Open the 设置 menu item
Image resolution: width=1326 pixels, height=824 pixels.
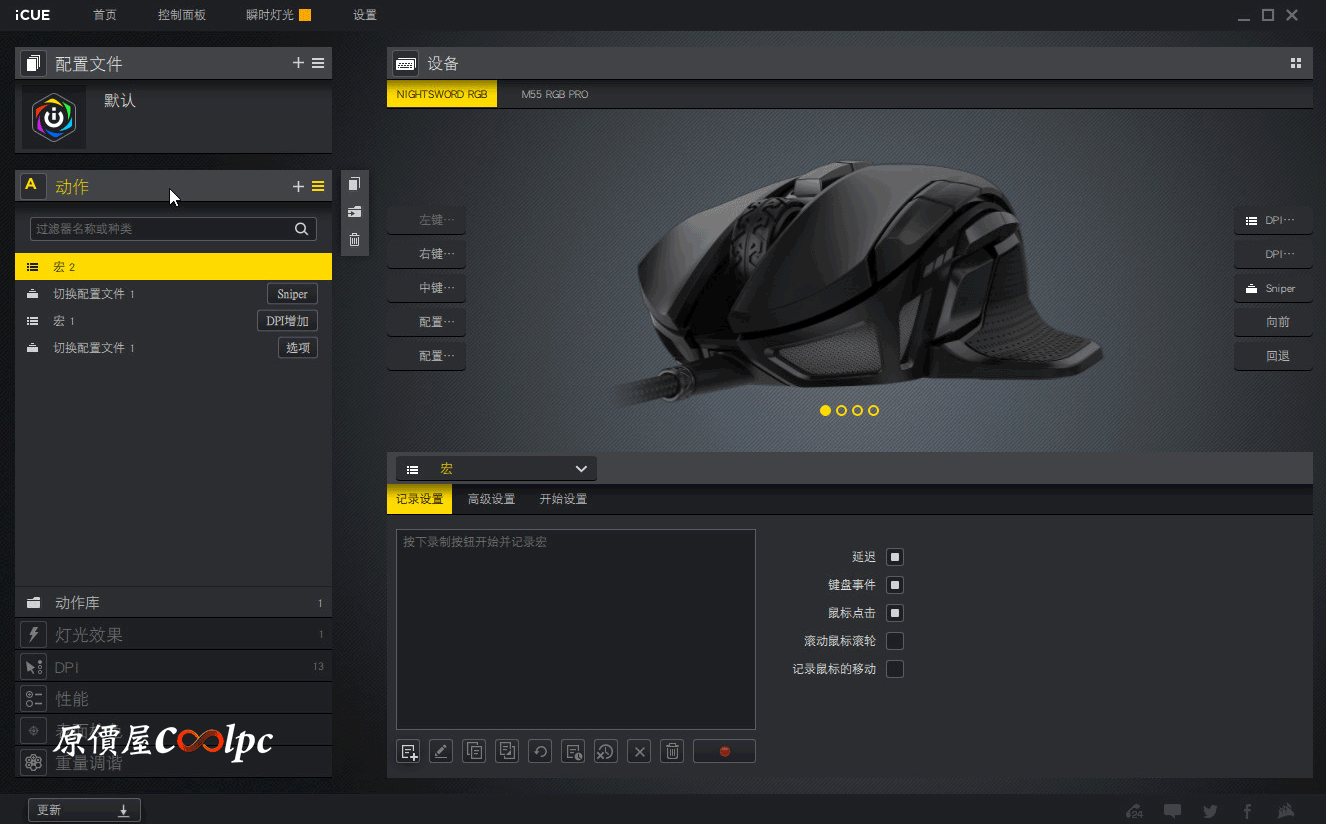365,15
